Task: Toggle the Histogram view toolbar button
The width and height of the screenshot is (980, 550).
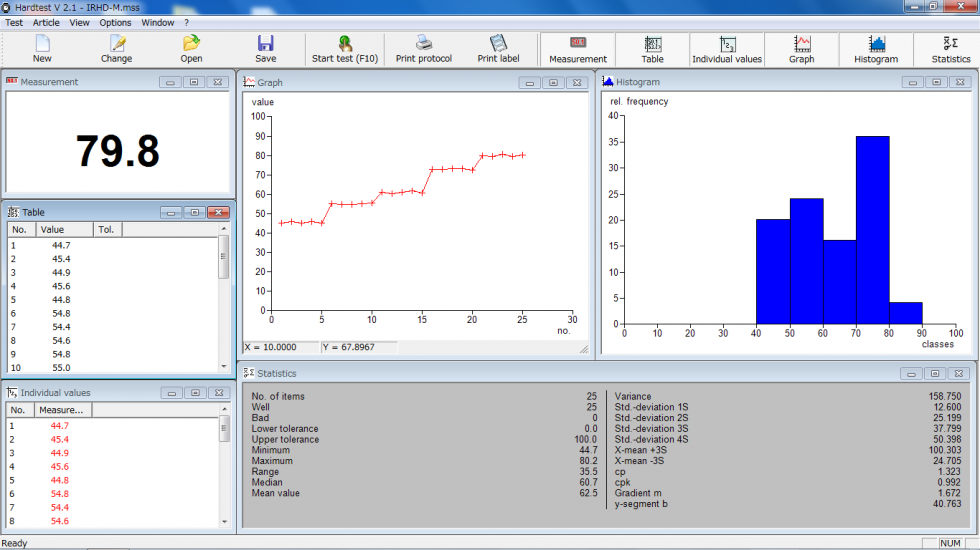Action: 876,44
